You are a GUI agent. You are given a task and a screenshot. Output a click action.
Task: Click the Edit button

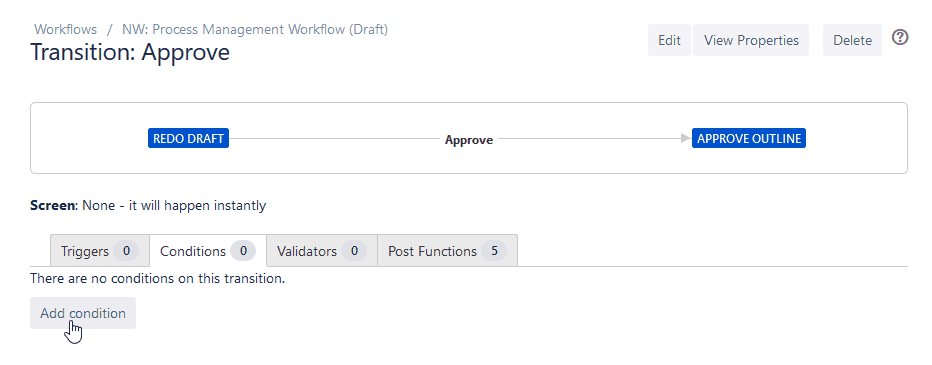click(669, 40)
